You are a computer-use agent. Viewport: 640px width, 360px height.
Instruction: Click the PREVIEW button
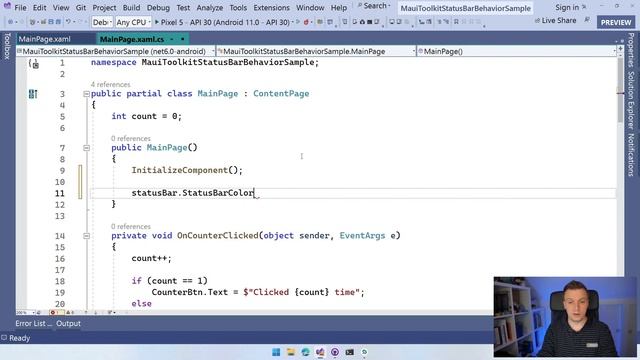(x=616, y=22)
